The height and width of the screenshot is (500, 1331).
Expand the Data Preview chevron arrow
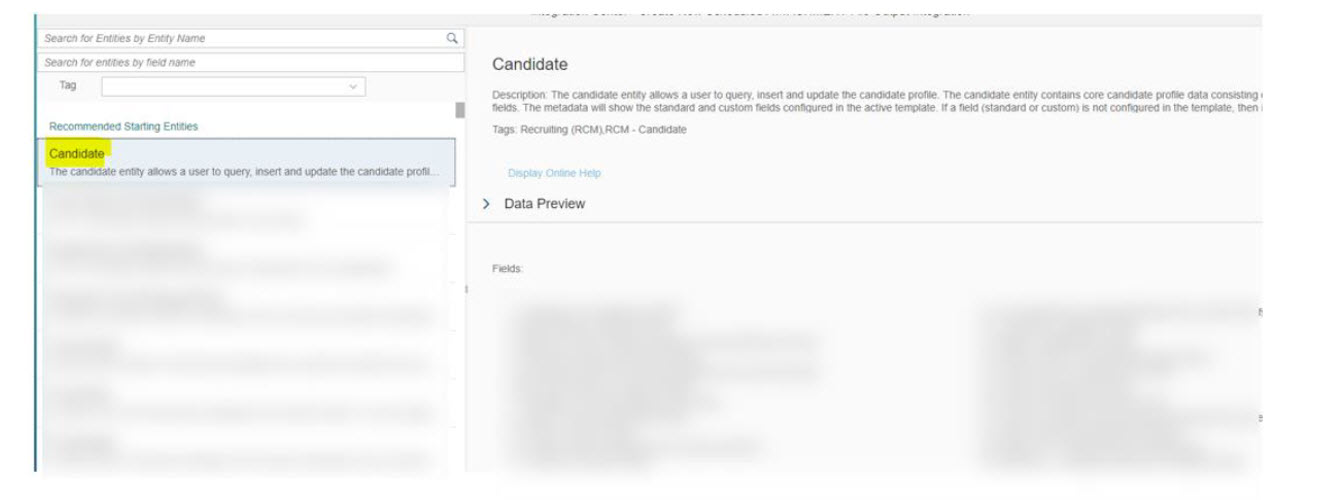point(487,204)
